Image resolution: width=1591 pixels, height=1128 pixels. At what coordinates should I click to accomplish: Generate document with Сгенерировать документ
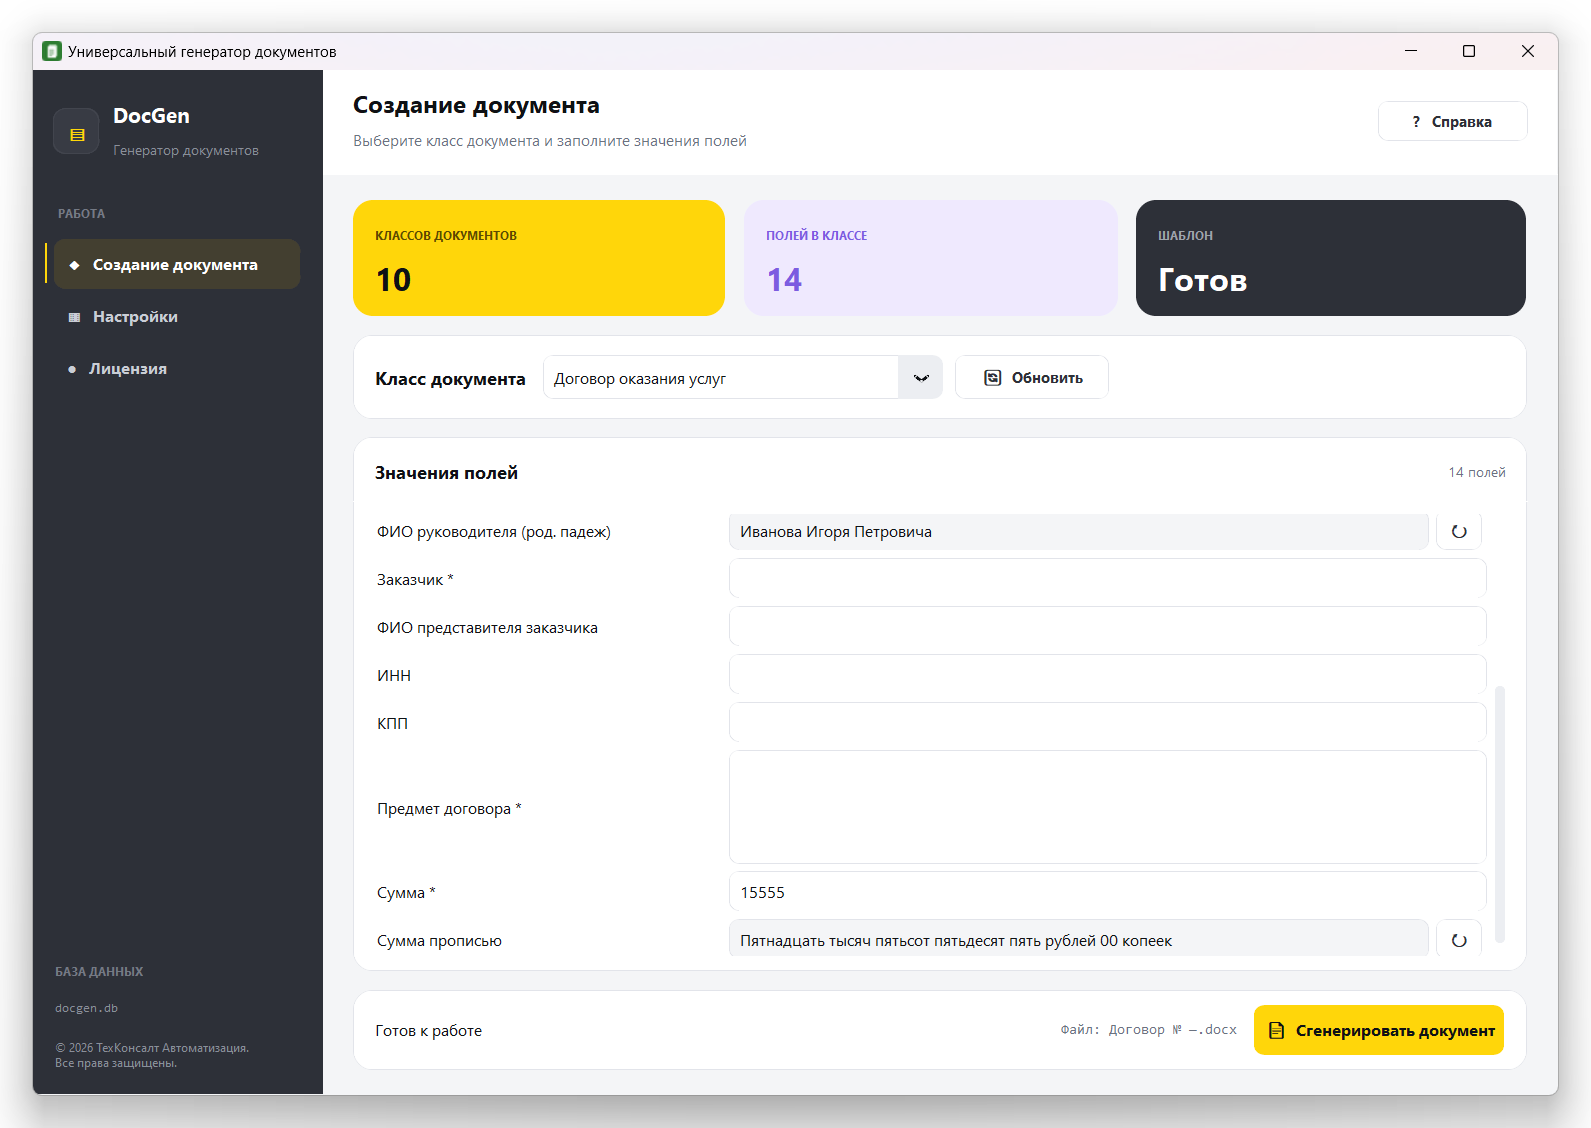pos(1378,1030)
